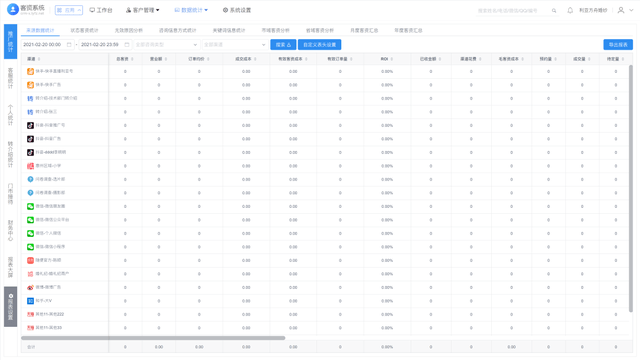Screen dimensions: 640x360
Task: Click the 客资系统 logo avatar
Action: (13, 9)
